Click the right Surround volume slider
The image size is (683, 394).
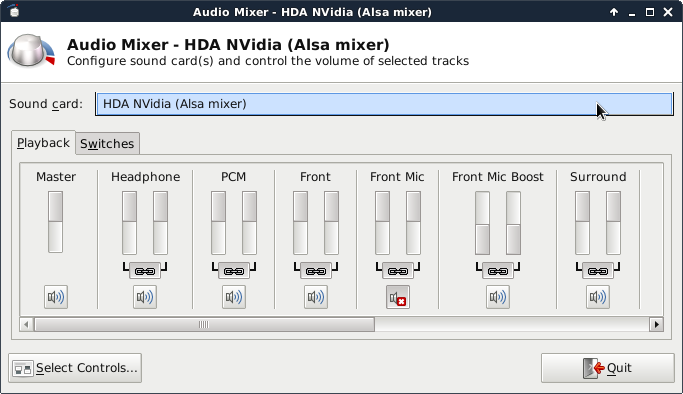click(613, 223)
